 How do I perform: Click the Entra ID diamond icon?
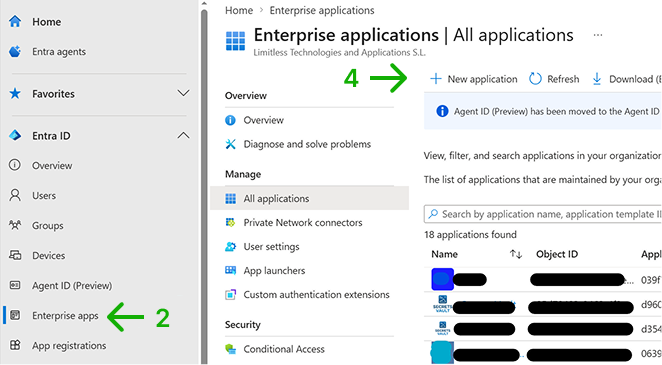click(15, 135)
